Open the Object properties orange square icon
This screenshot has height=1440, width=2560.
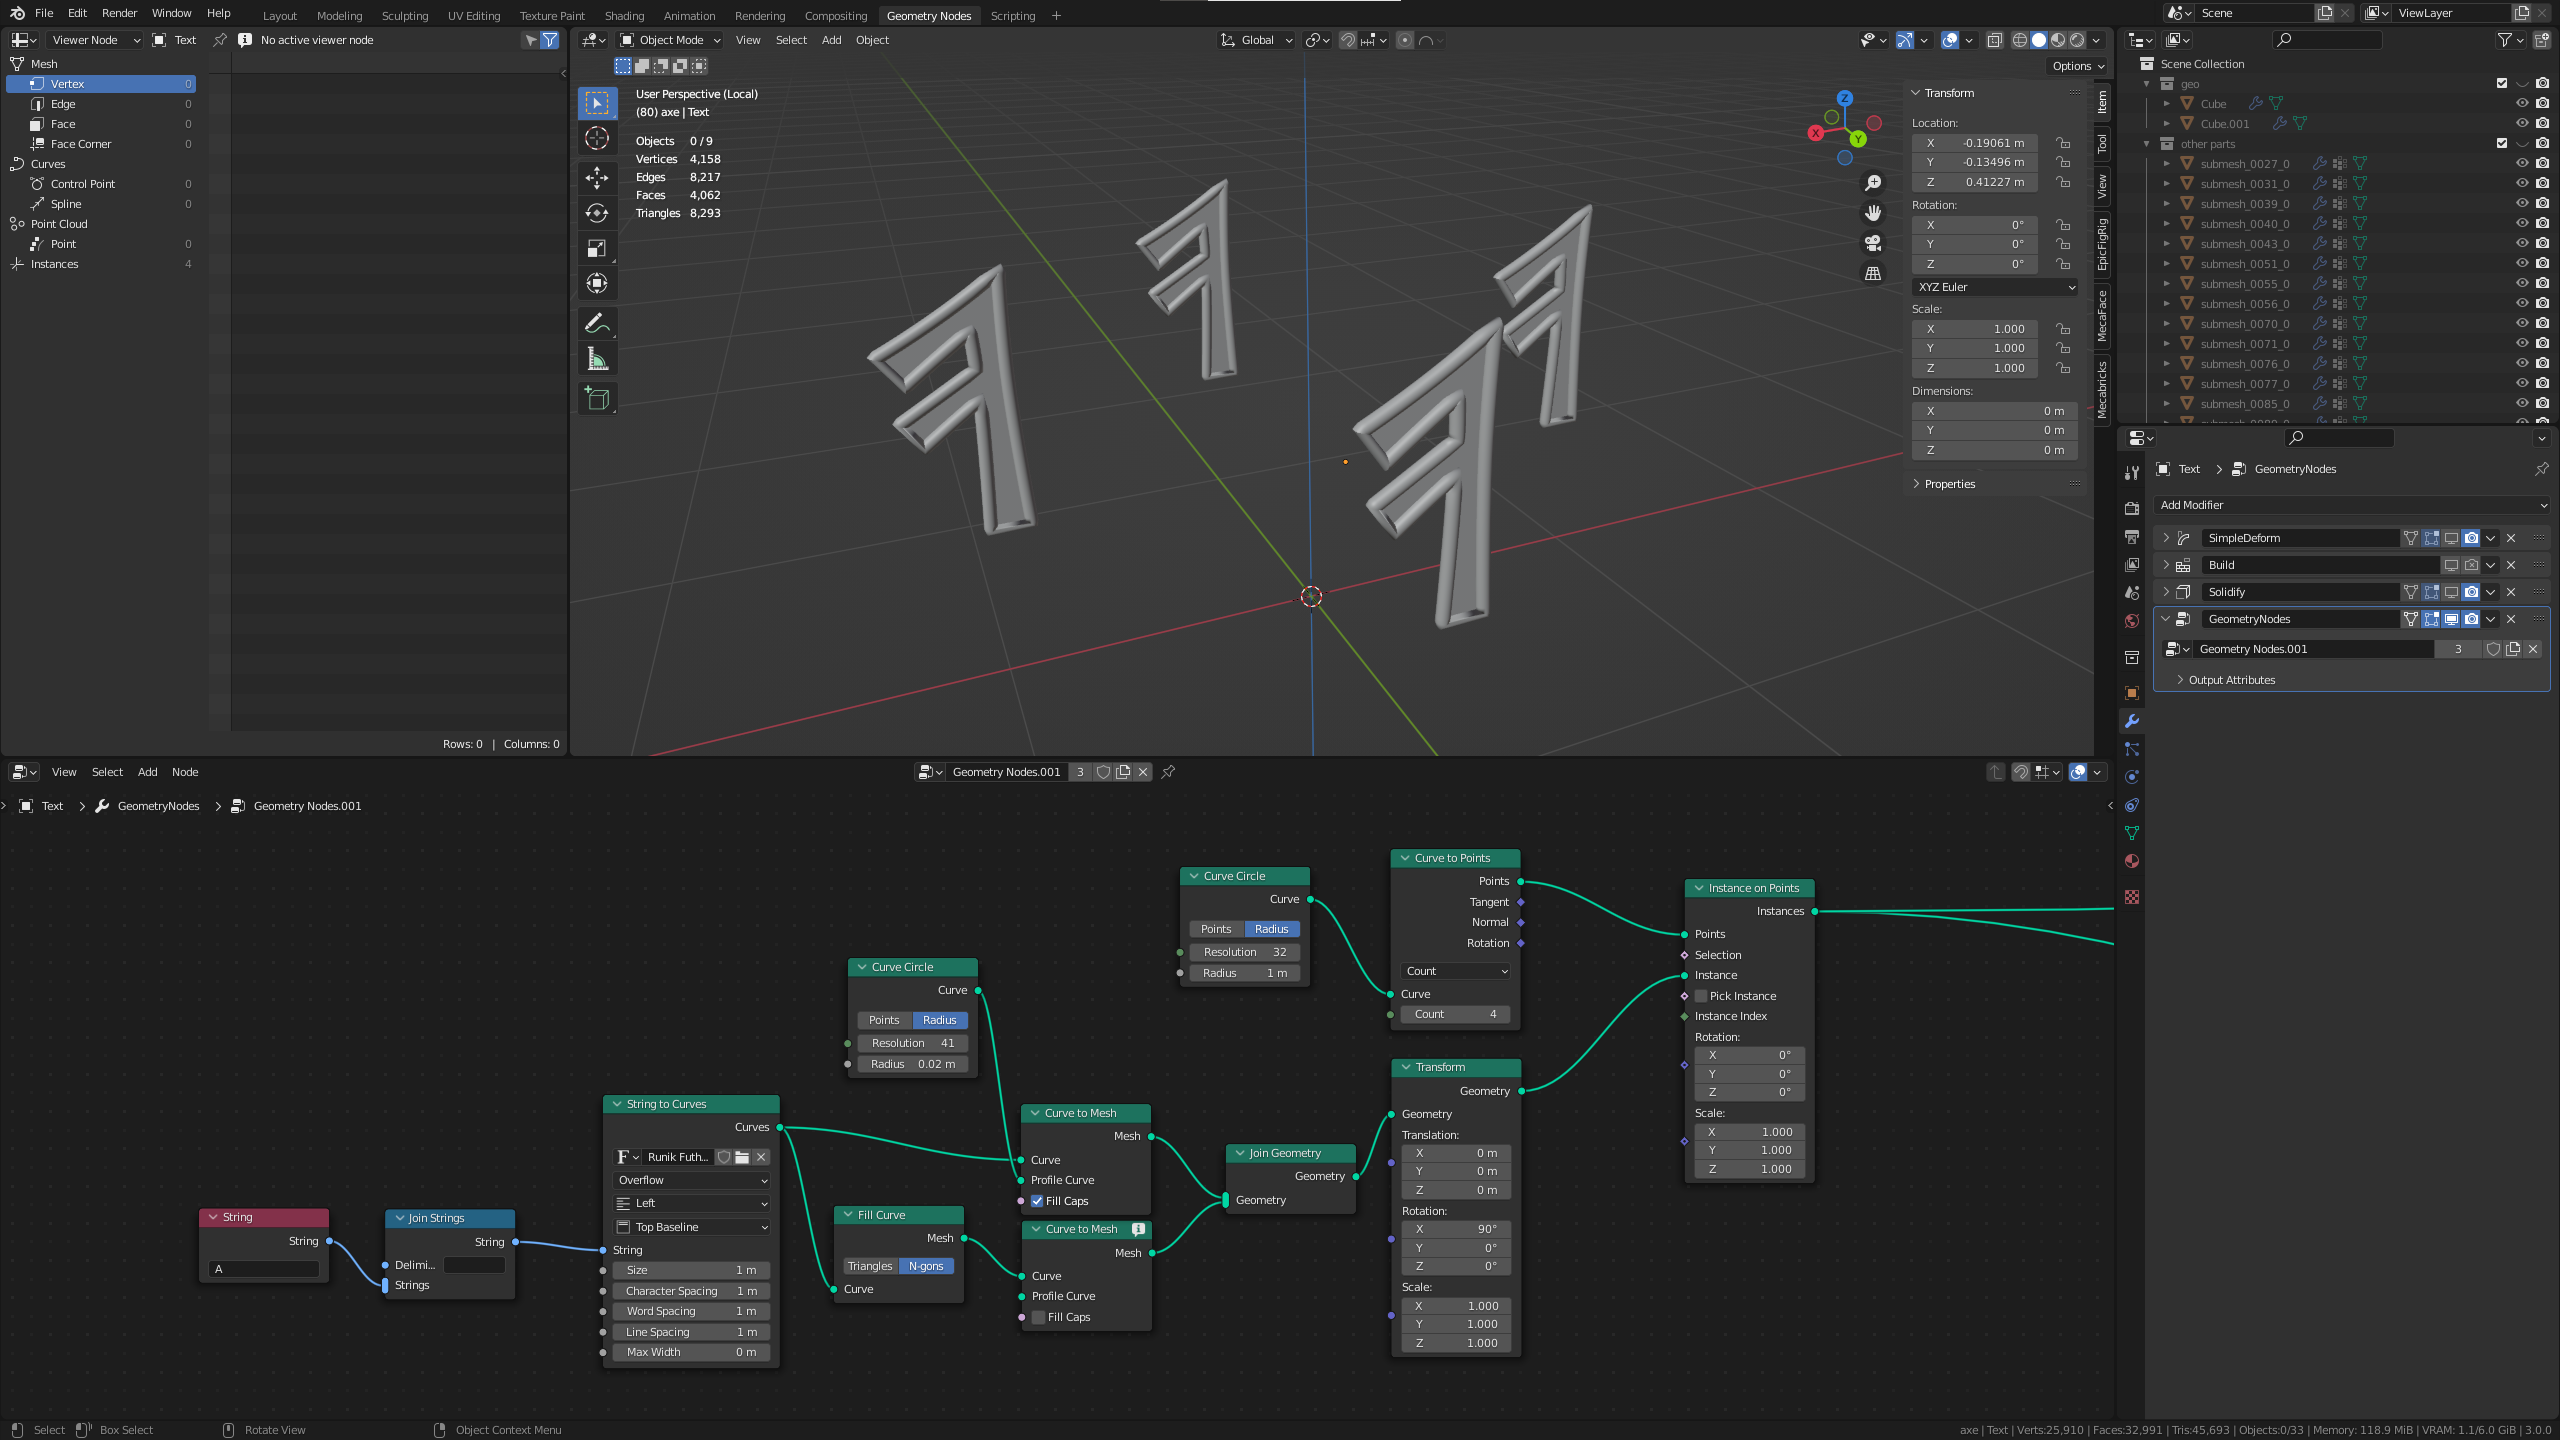pos(2132,693)
